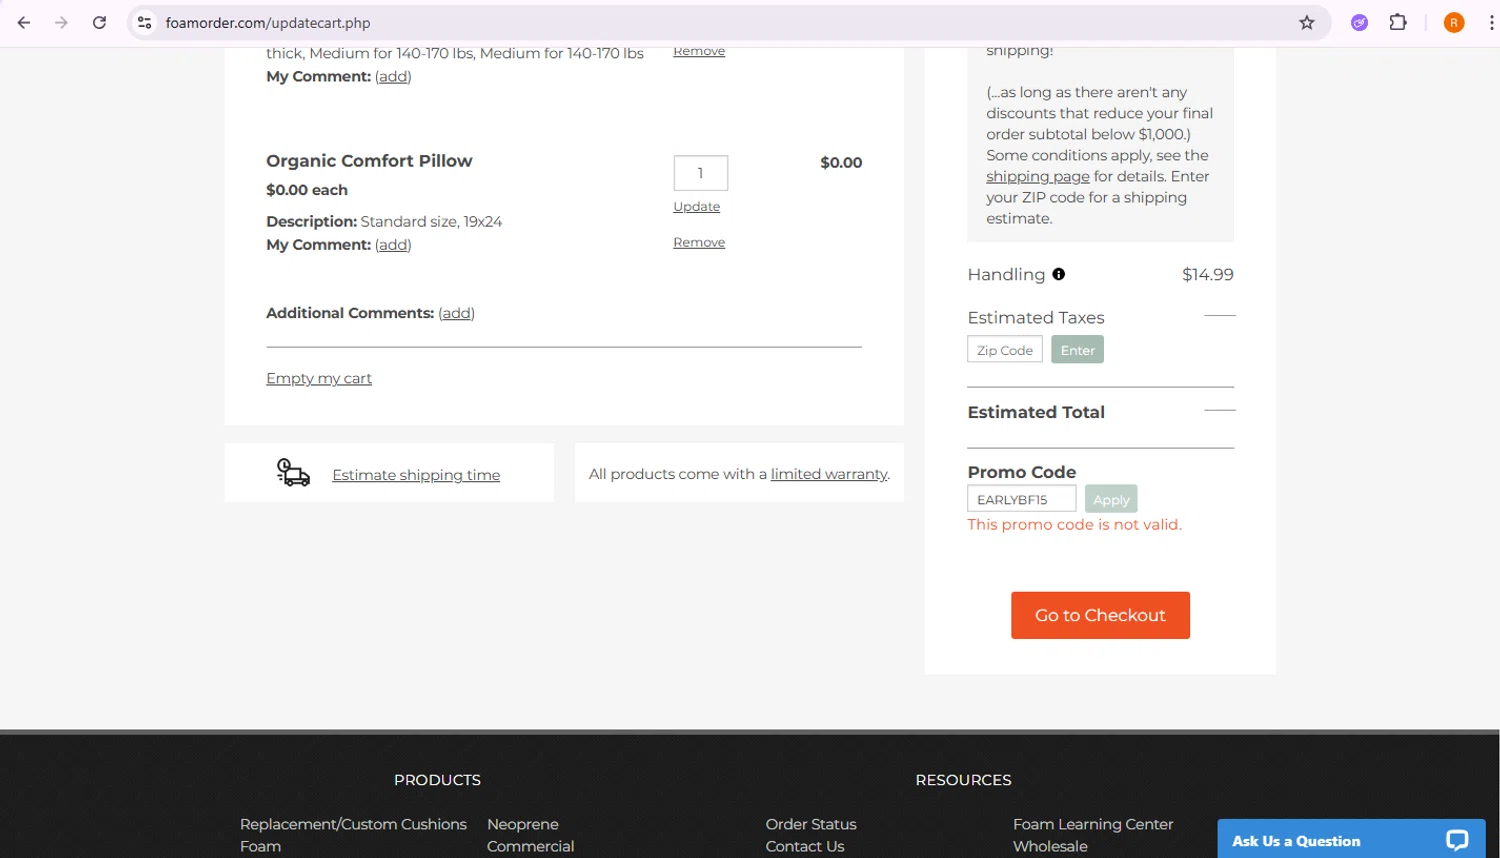Click the Estimated Total label
Image resolution: width=1500 pixels, height=858 pixels.
click(1036, 412)
